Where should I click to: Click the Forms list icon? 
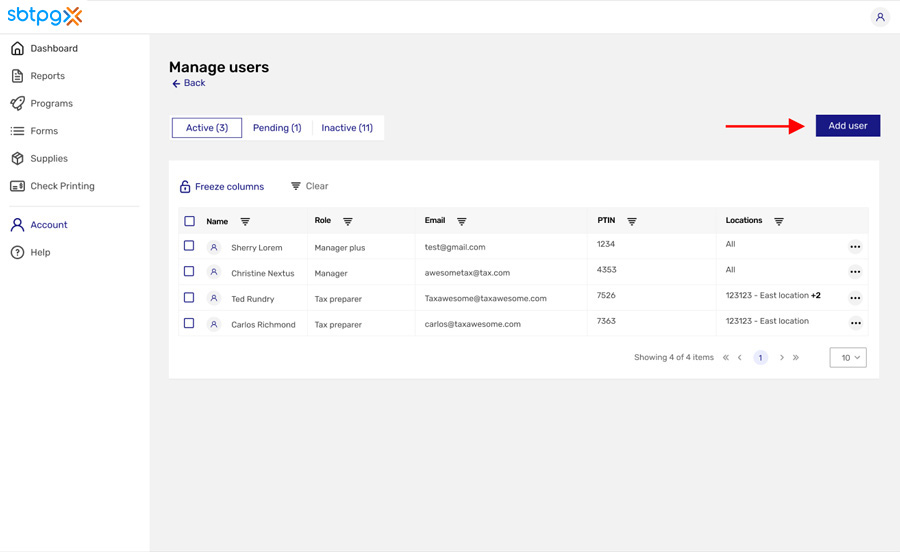(x=17, y=131)
